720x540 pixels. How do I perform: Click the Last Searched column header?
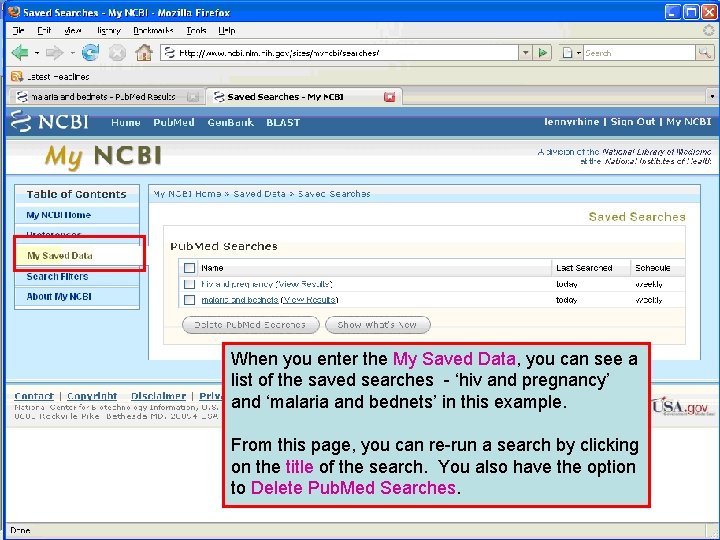tap(584, 268)
